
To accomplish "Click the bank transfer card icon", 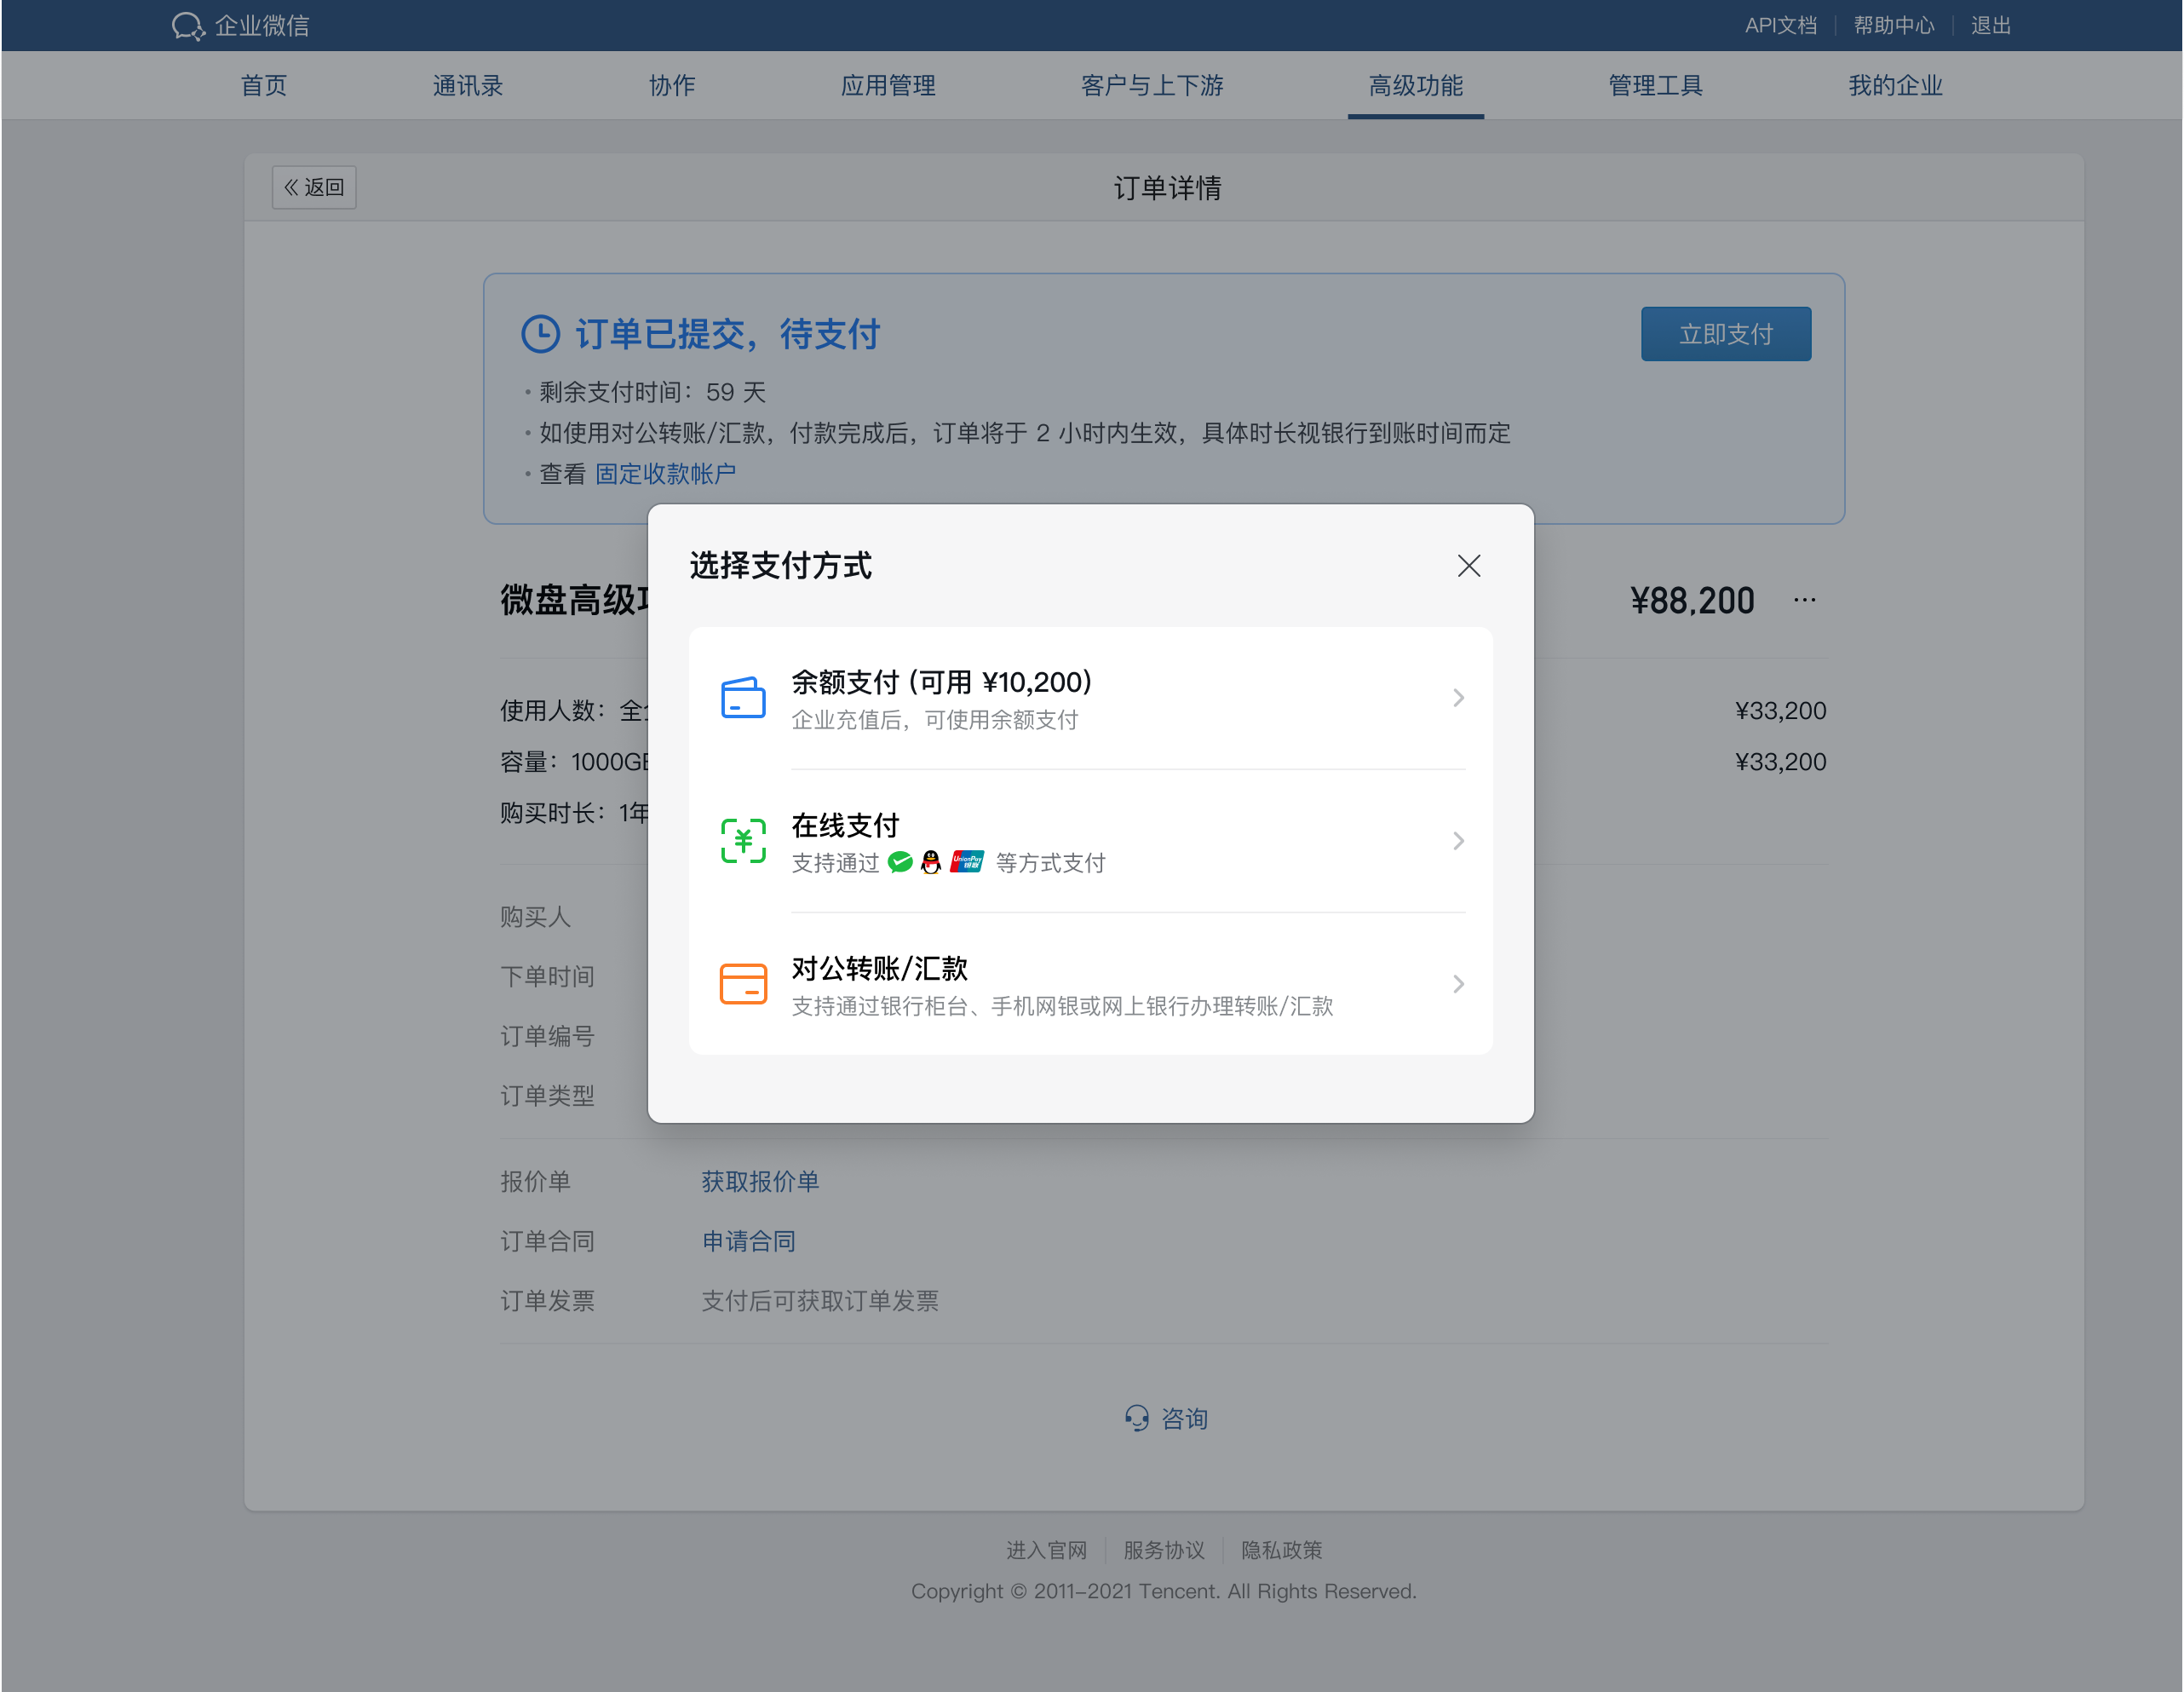I will click(742, 984).
